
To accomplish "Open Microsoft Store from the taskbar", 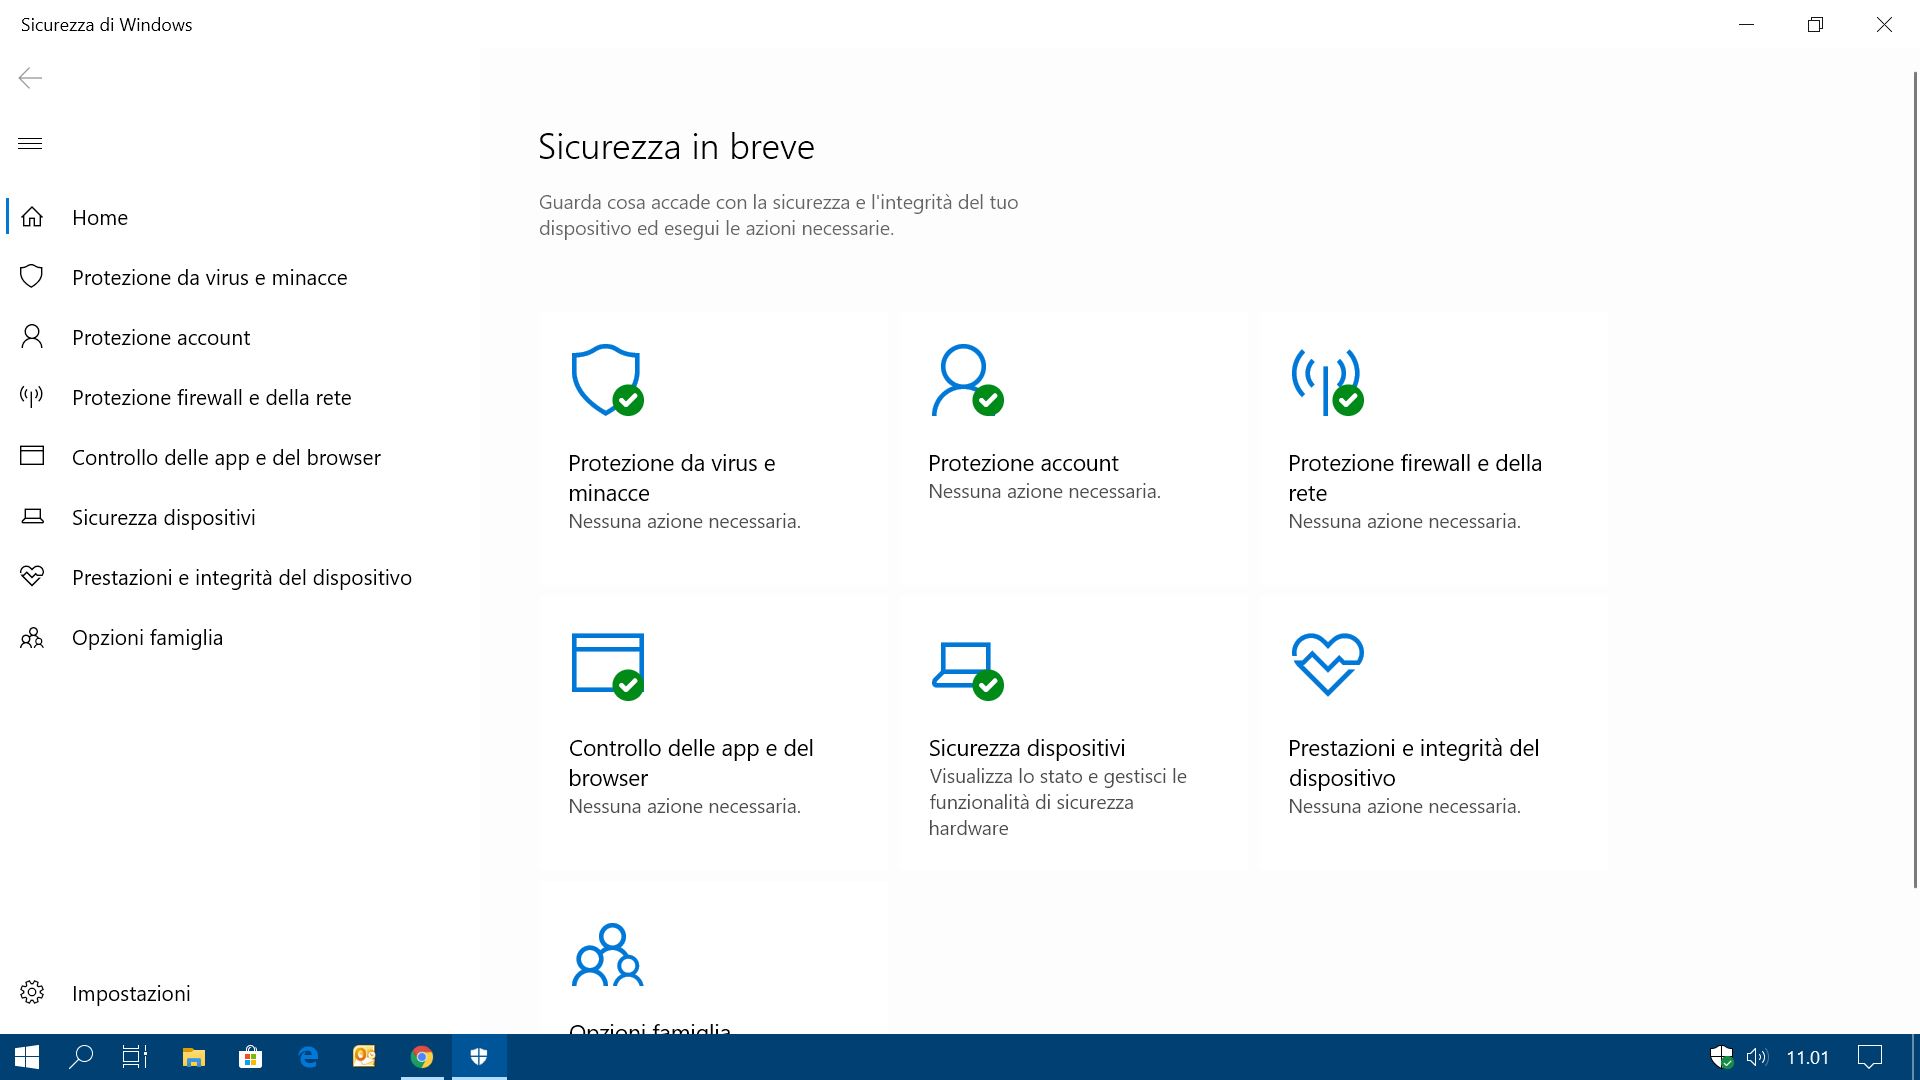I will 250,1057.
